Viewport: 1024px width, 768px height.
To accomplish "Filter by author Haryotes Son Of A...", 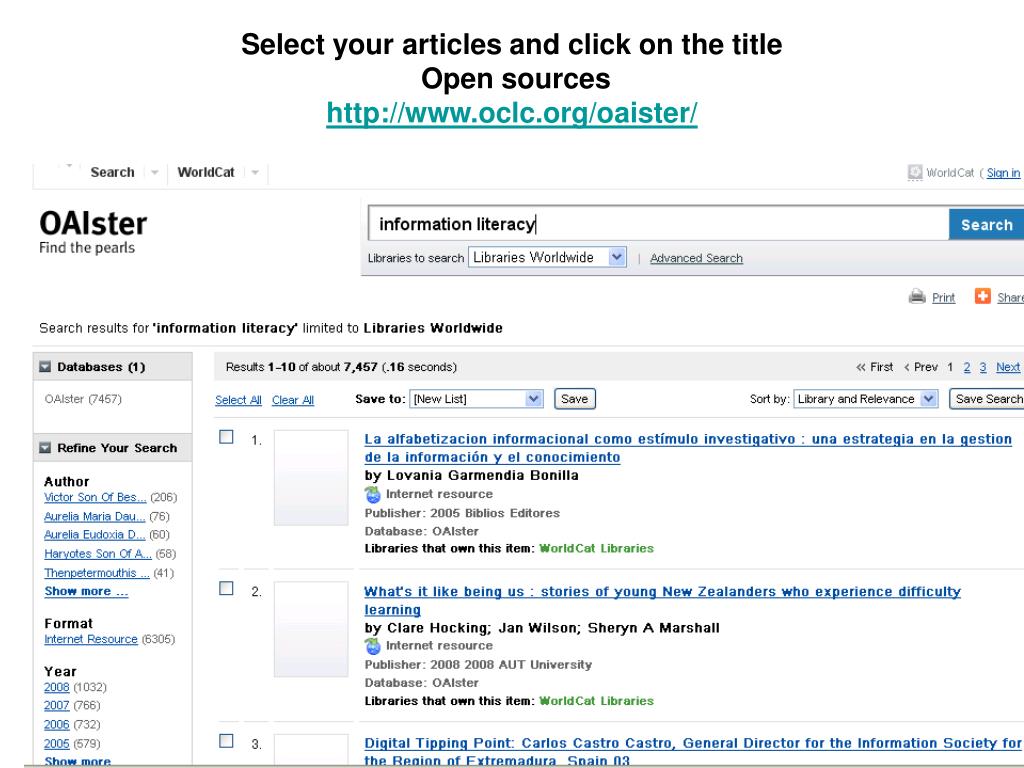I will click(x=98, y=554).
